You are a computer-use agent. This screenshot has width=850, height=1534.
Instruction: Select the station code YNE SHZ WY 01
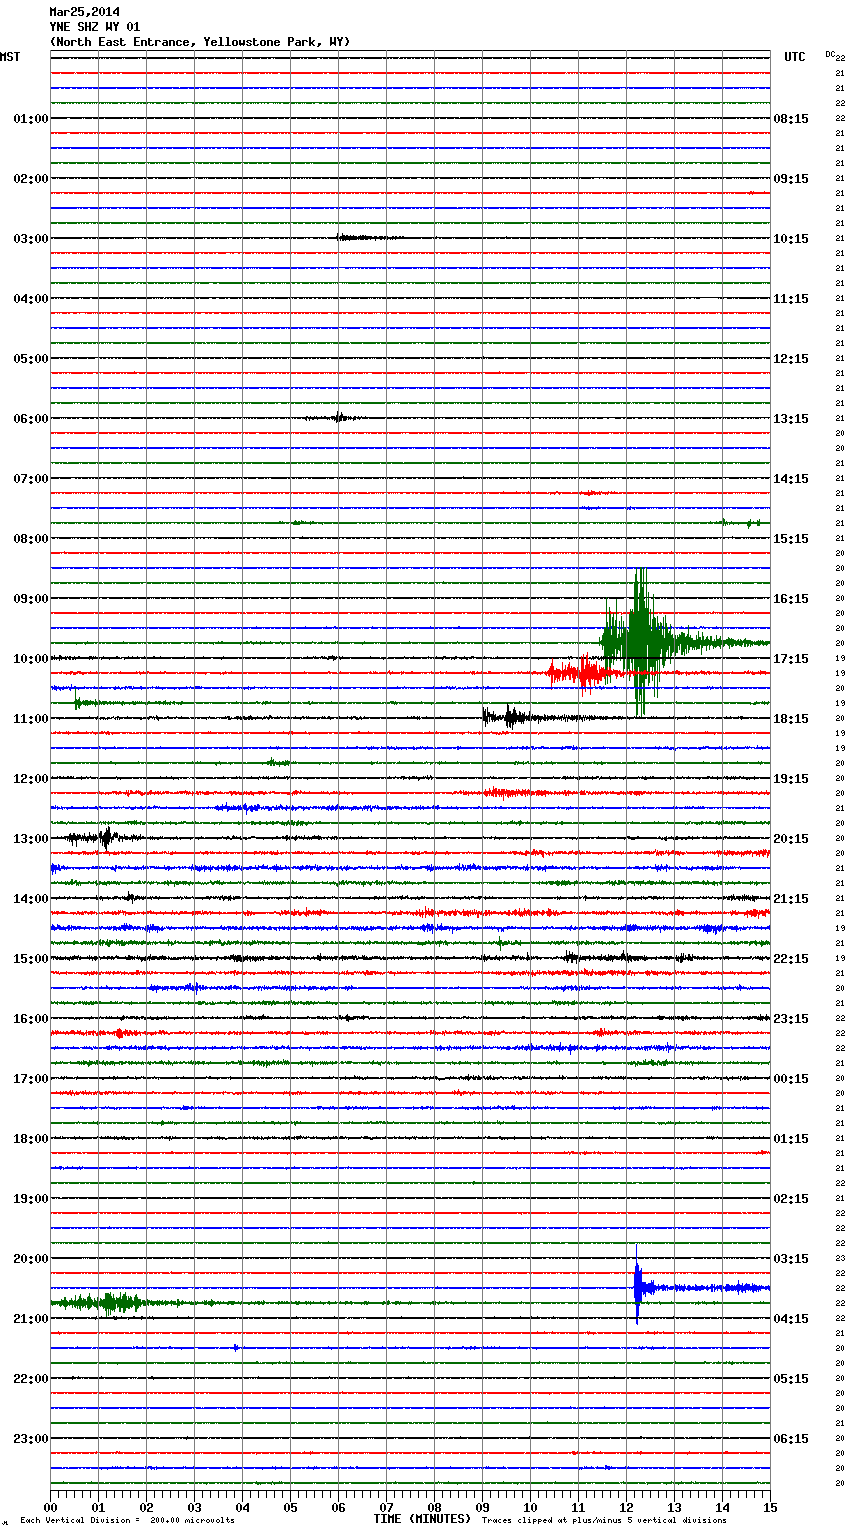point(95,27)
